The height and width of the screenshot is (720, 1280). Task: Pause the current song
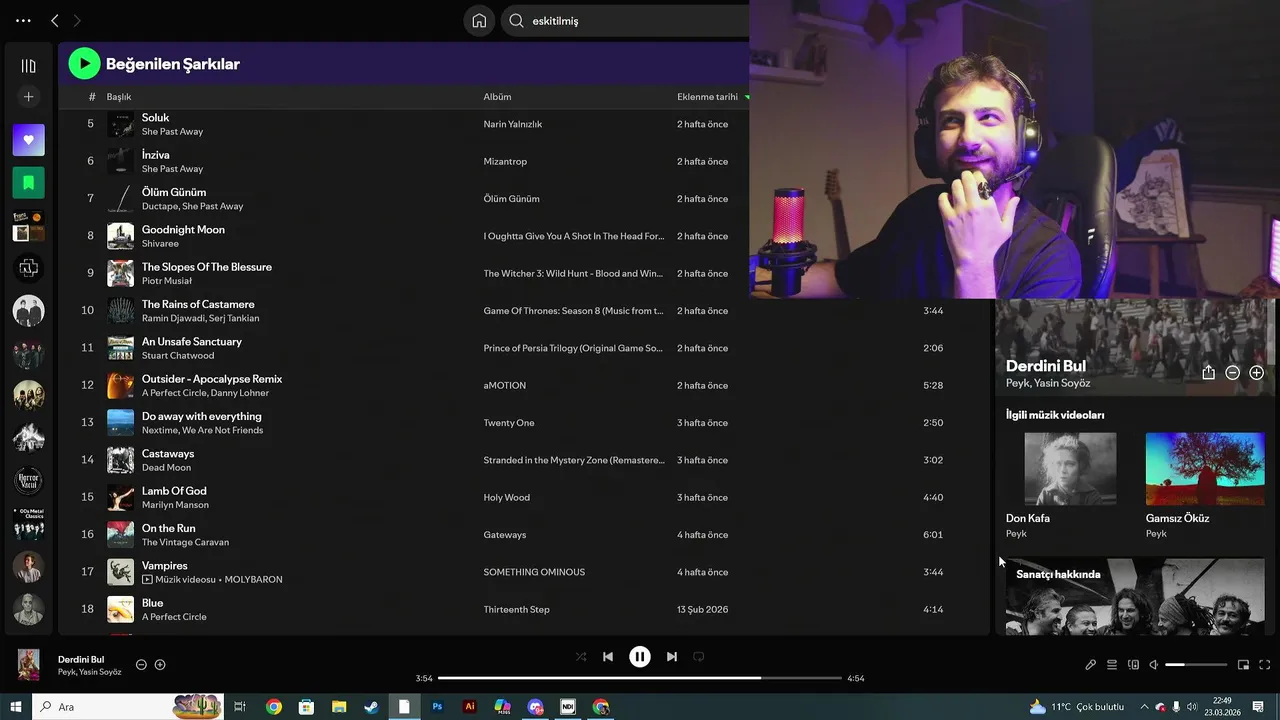[x=640, y=657]
